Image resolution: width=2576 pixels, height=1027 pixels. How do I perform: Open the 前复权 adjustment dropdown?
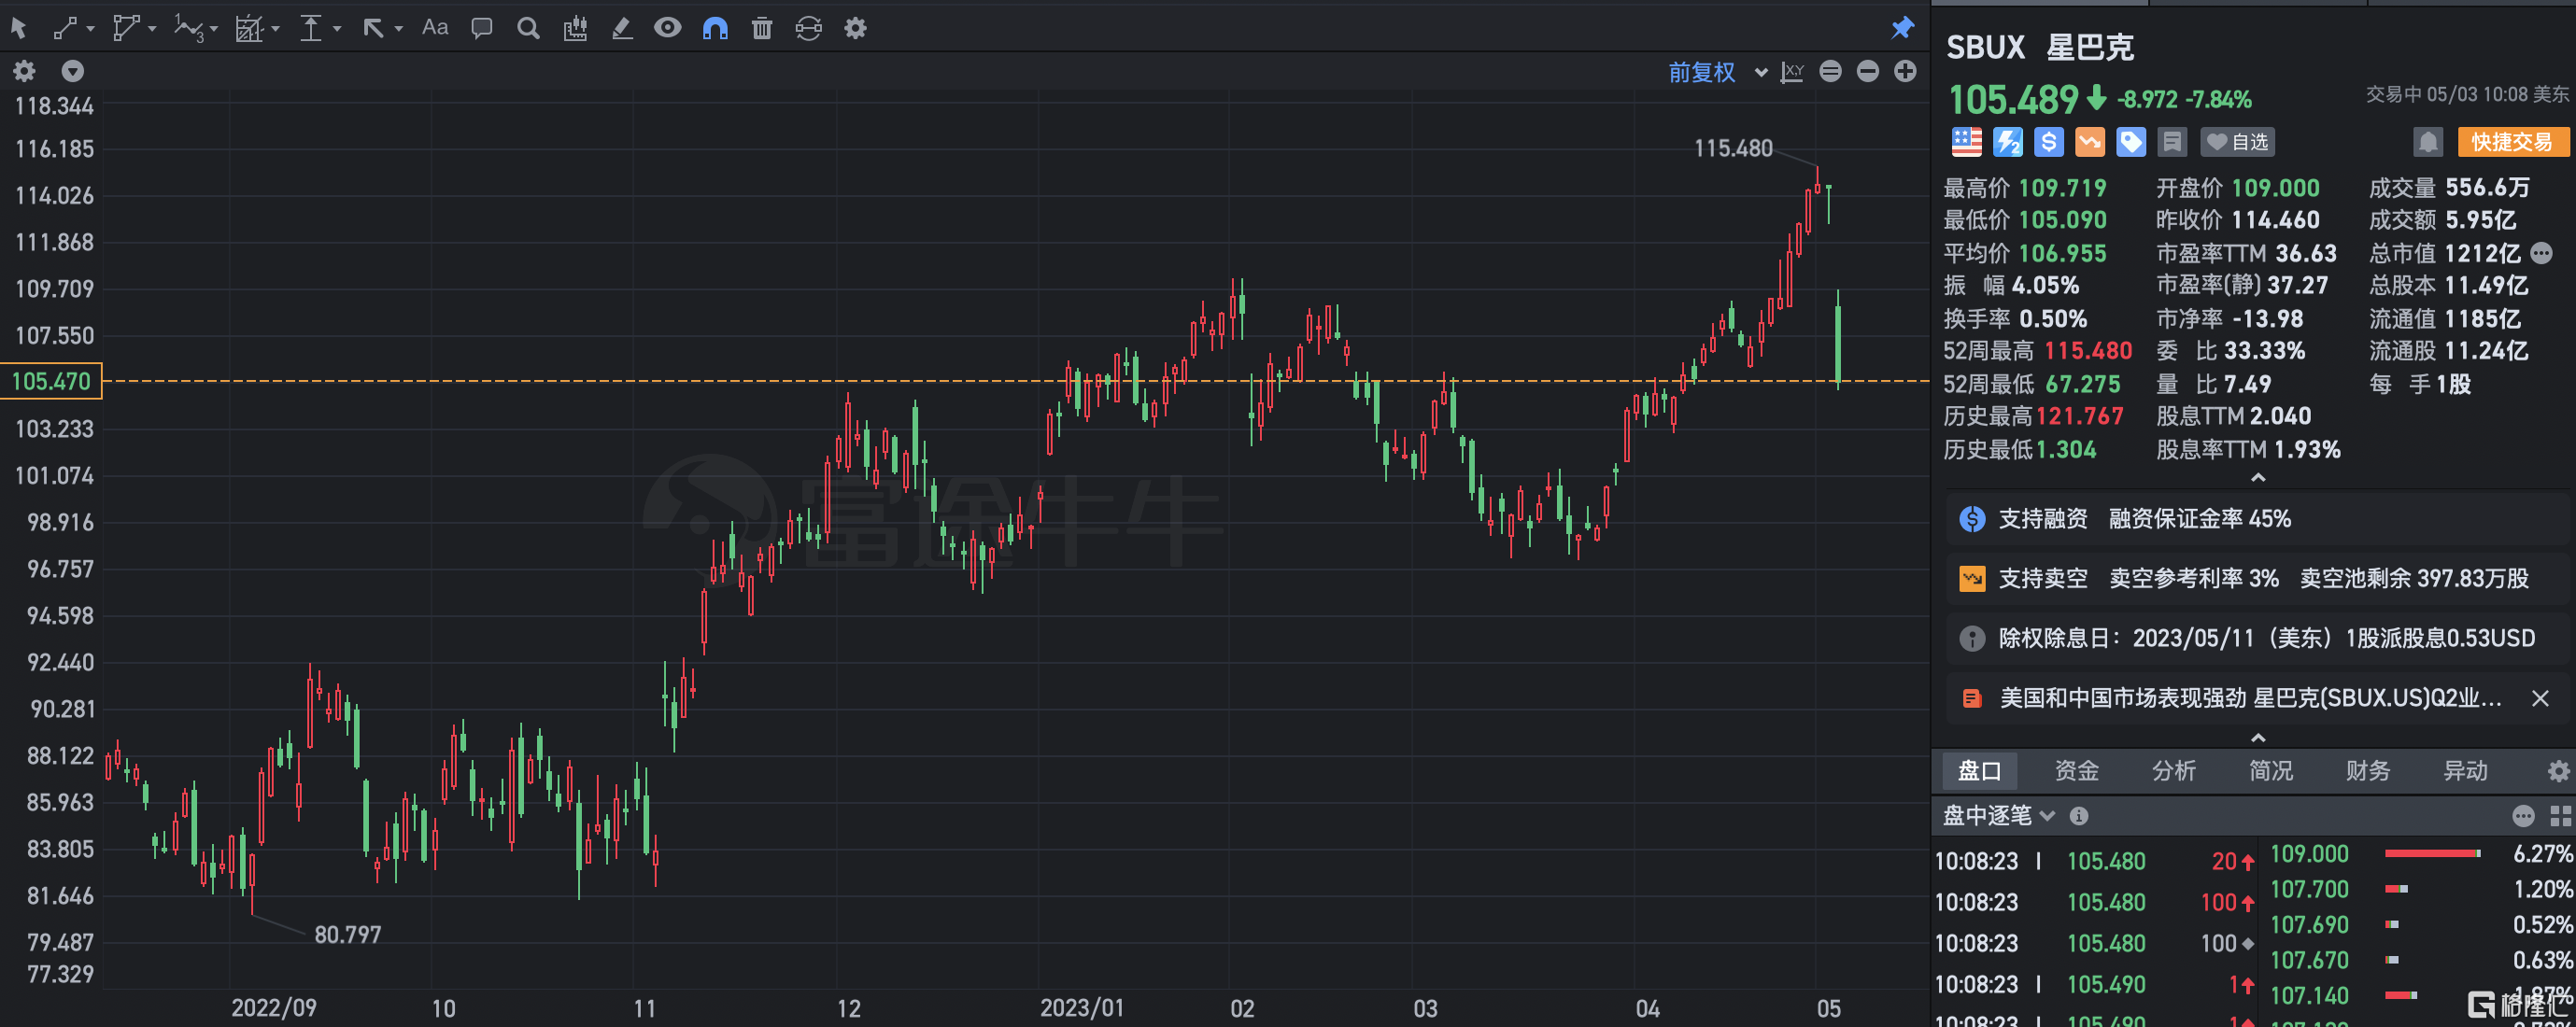(1714, 72)
